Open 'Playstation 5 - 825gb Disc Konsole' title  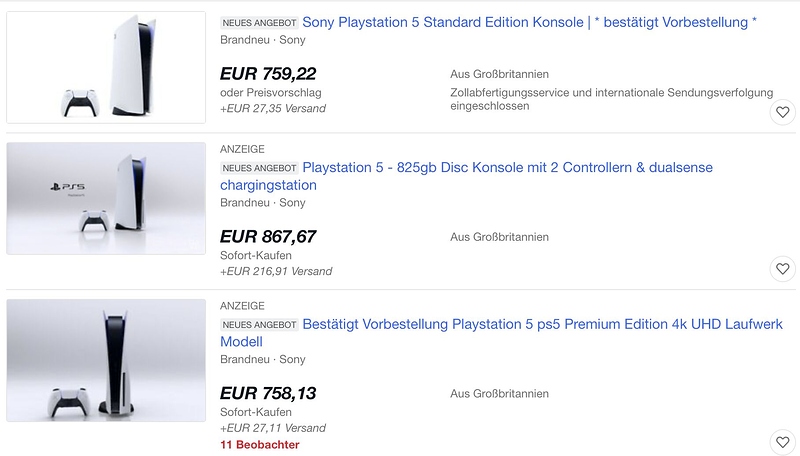pos(507,167)
